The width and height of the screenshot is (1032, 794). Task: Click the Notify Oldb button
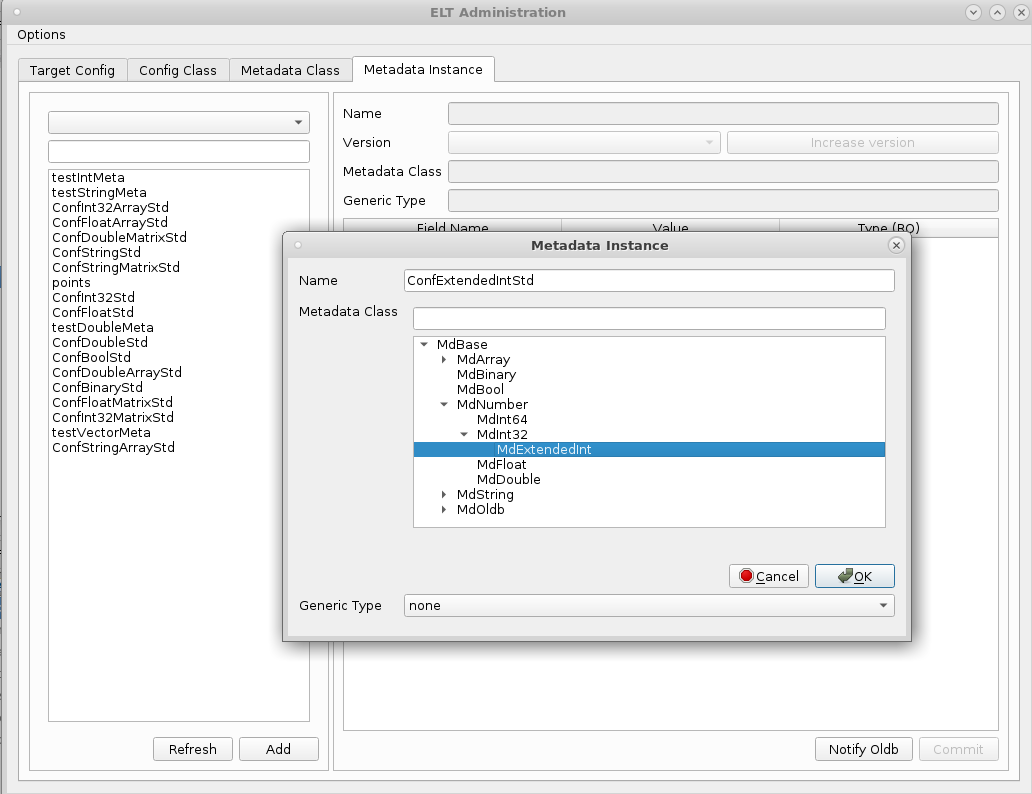pos(864,749)
